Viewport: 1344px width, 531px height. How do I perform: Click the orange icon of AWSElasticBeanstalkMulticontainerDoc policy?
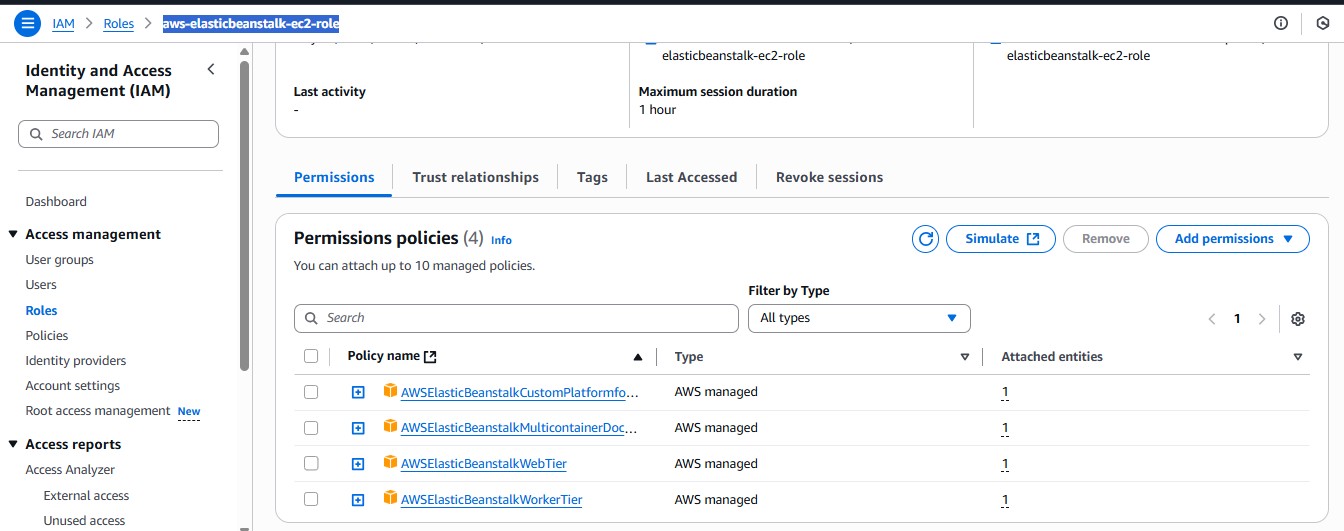tap(390, 426)
